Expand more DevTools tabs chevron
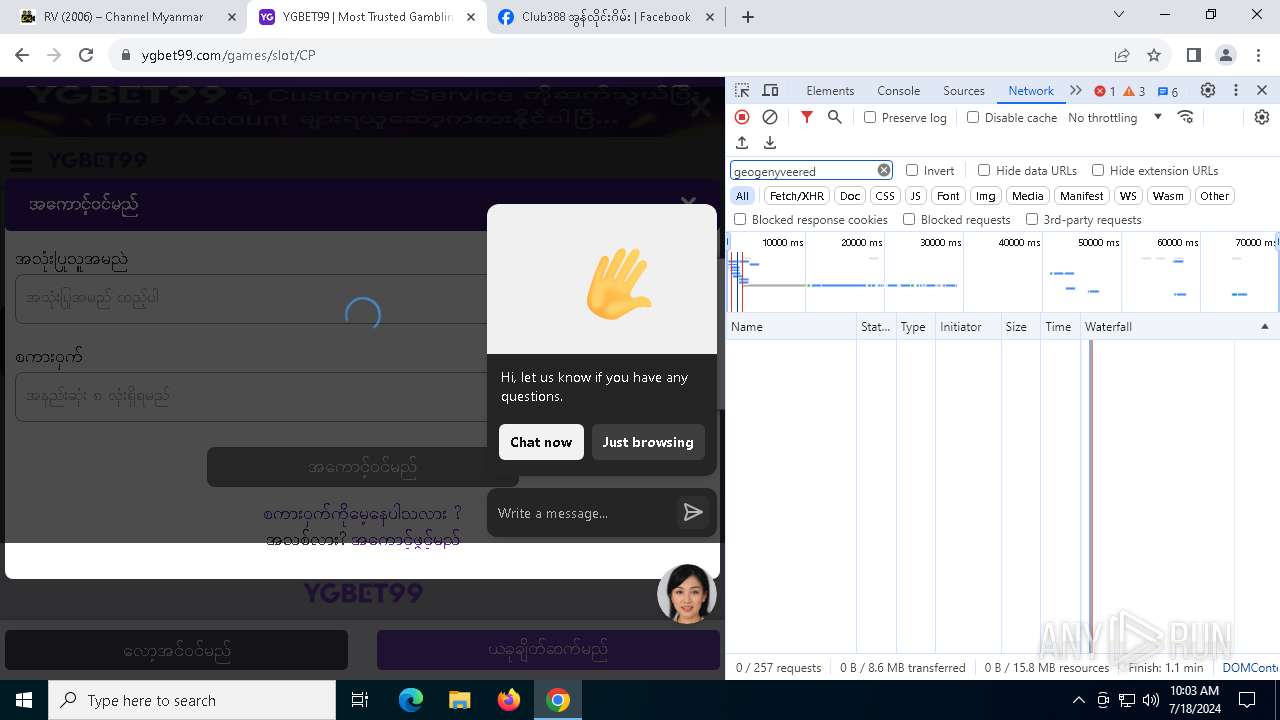This screenshot has width=1280, height=720. [1076, 90]
